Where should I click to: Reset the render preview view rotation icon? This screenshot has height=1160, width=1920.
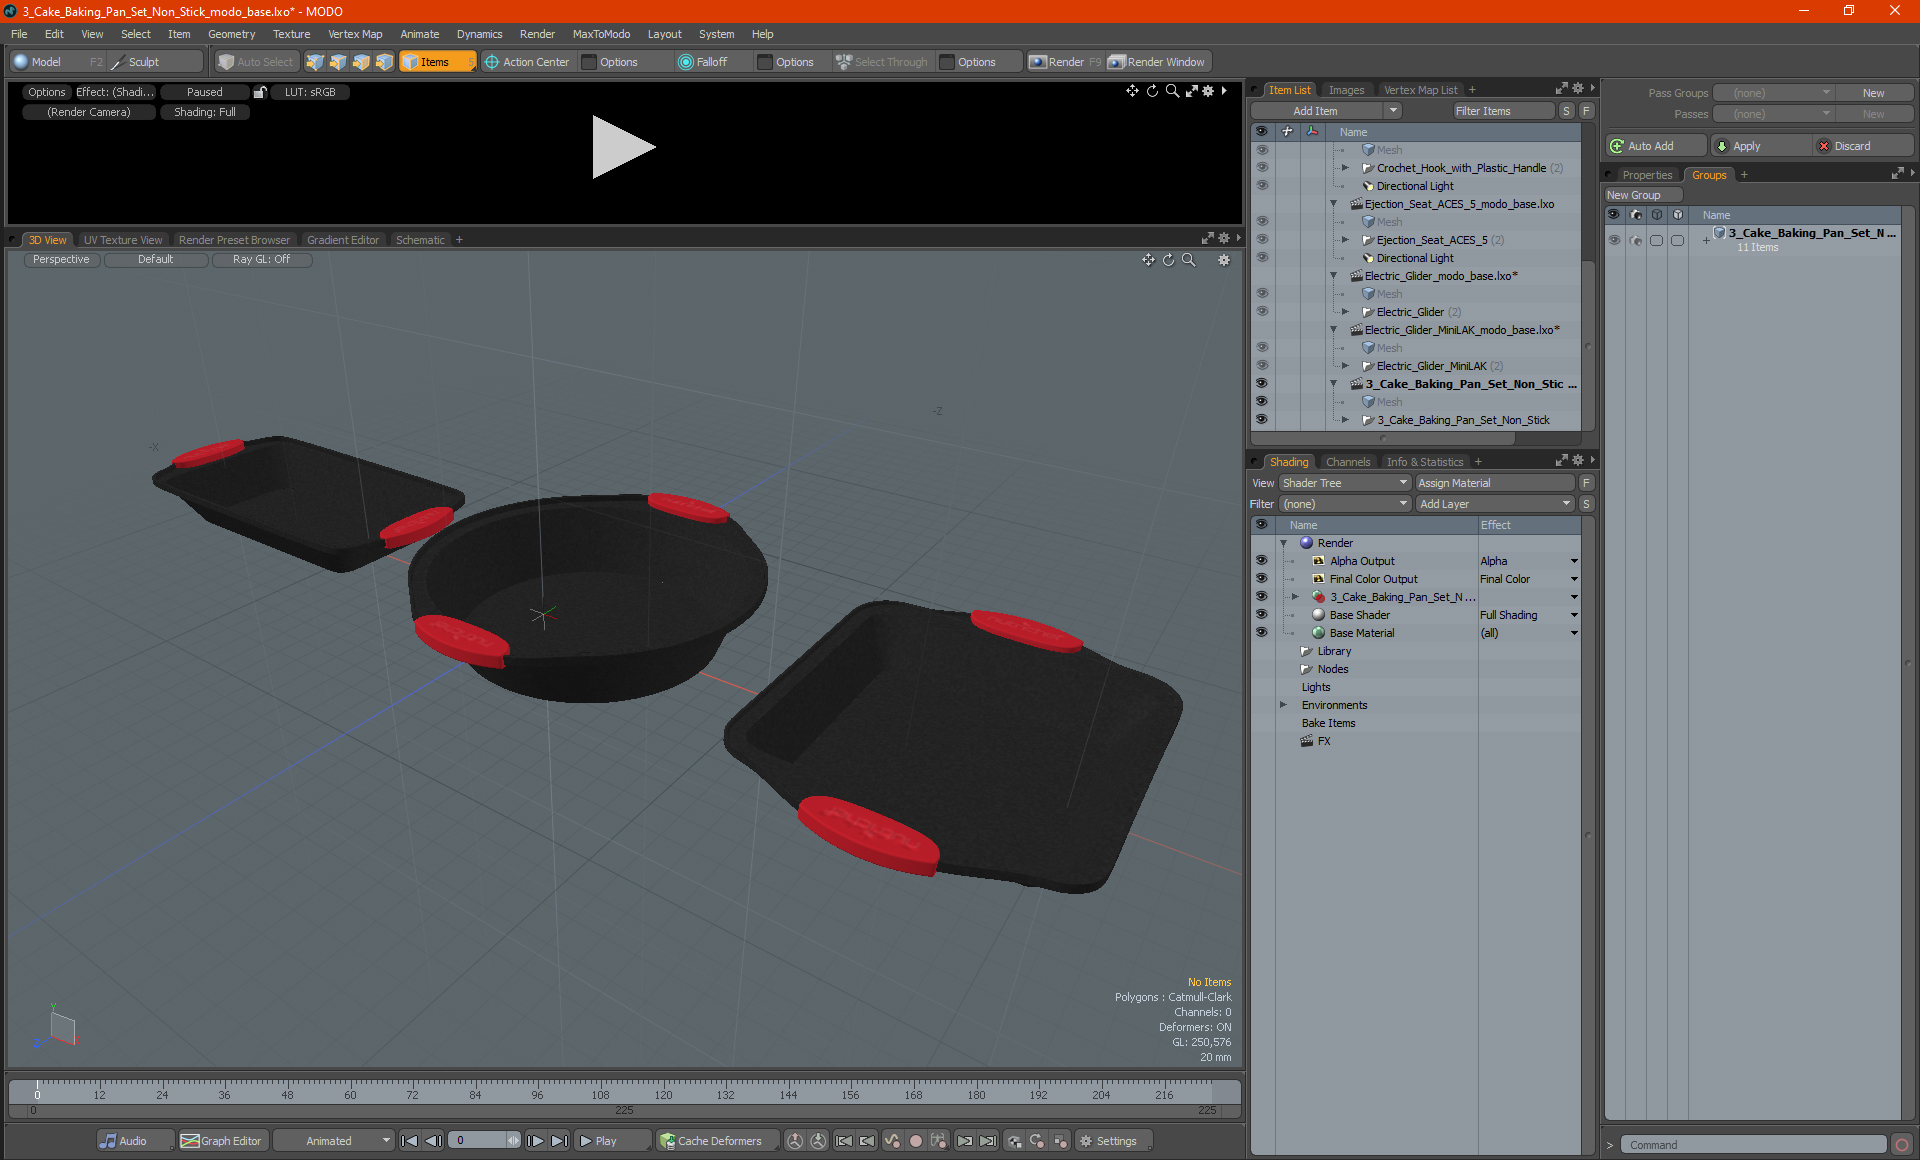(x=1152, y=91)
